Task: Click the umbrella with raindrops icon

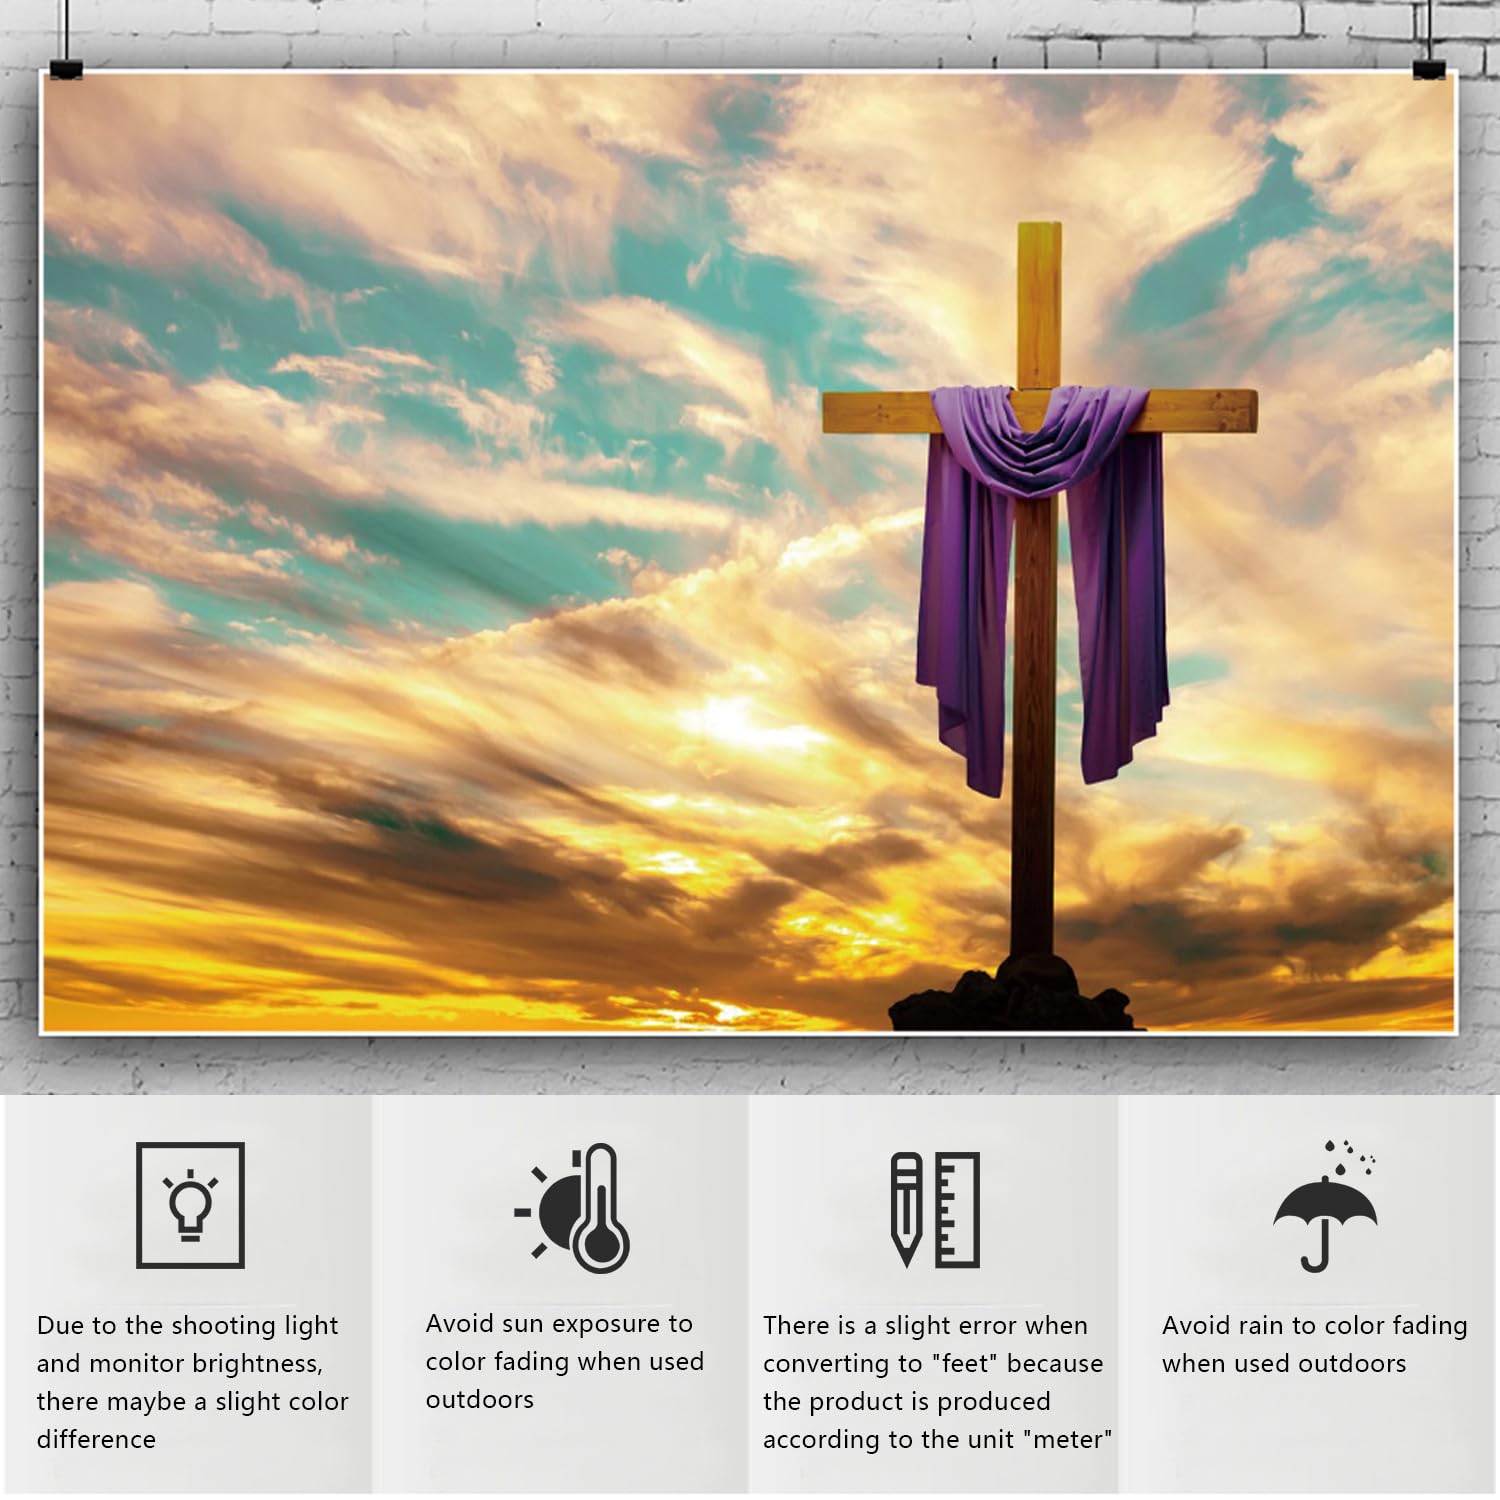Action: (1325, 1206)
